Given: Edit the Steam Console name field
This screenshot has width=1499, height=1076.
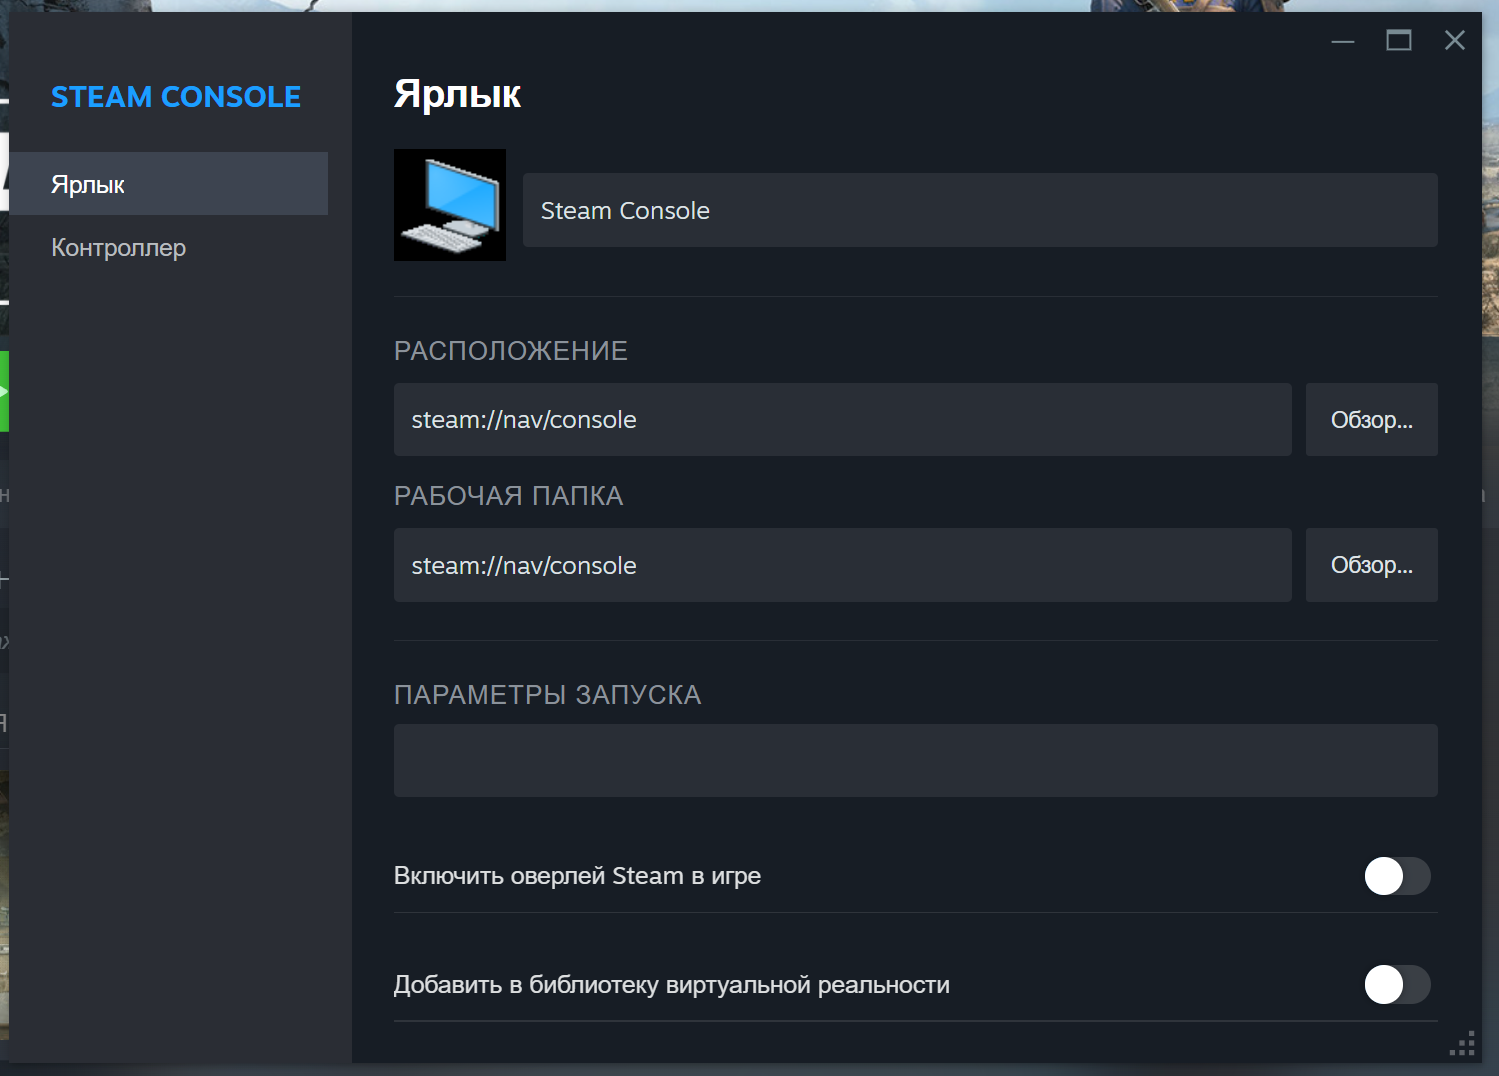Looking at the screenshot, I should point(980,210).
